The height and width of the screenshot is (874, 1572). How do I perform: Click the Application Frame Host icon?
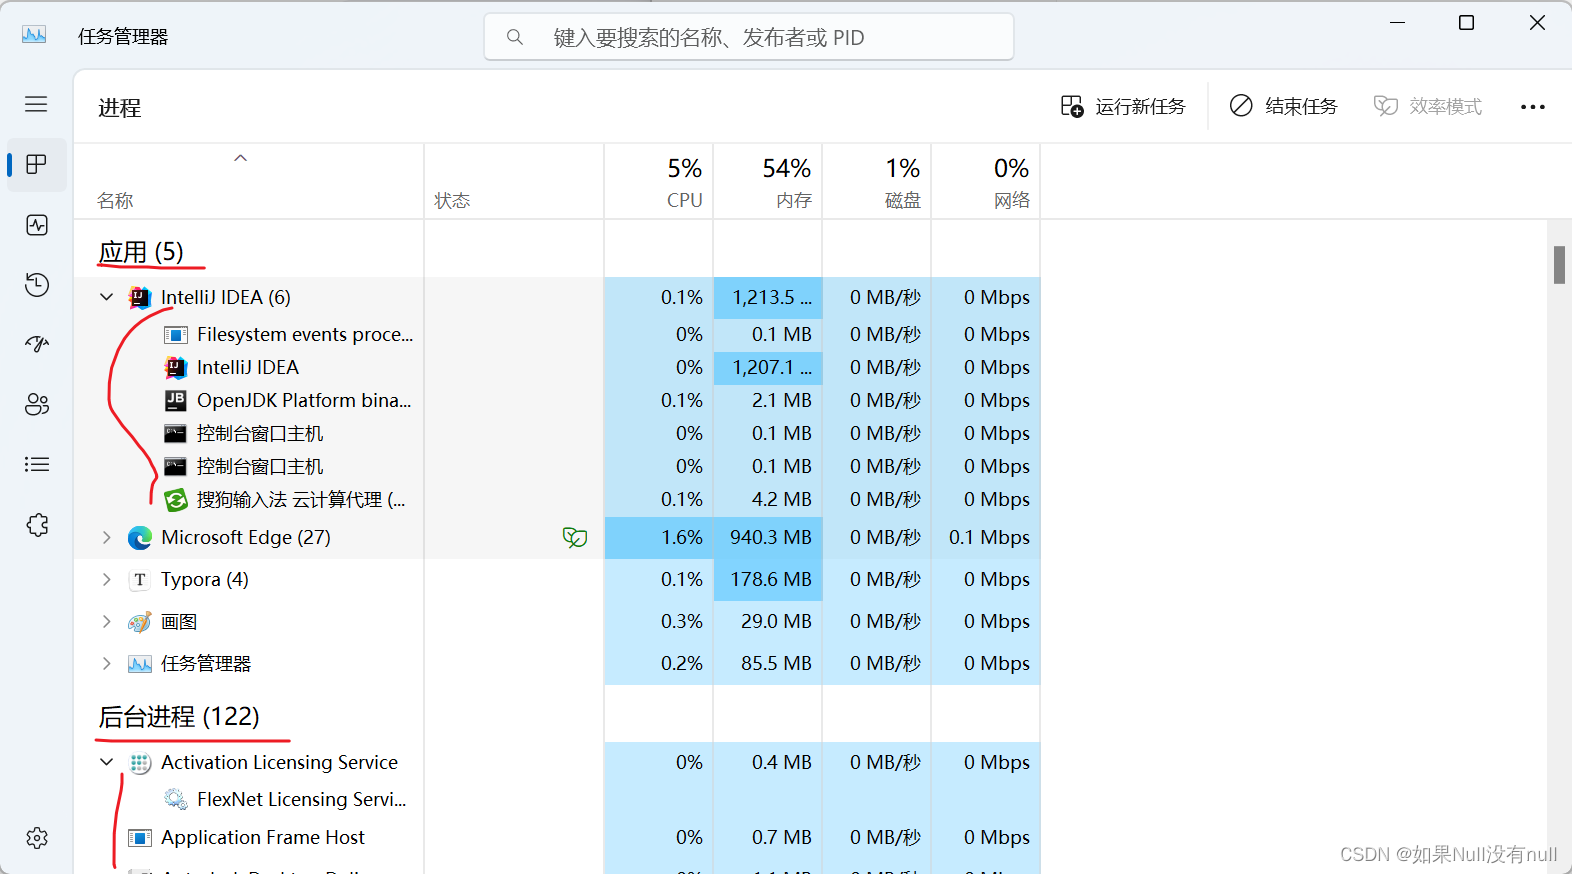140,837
